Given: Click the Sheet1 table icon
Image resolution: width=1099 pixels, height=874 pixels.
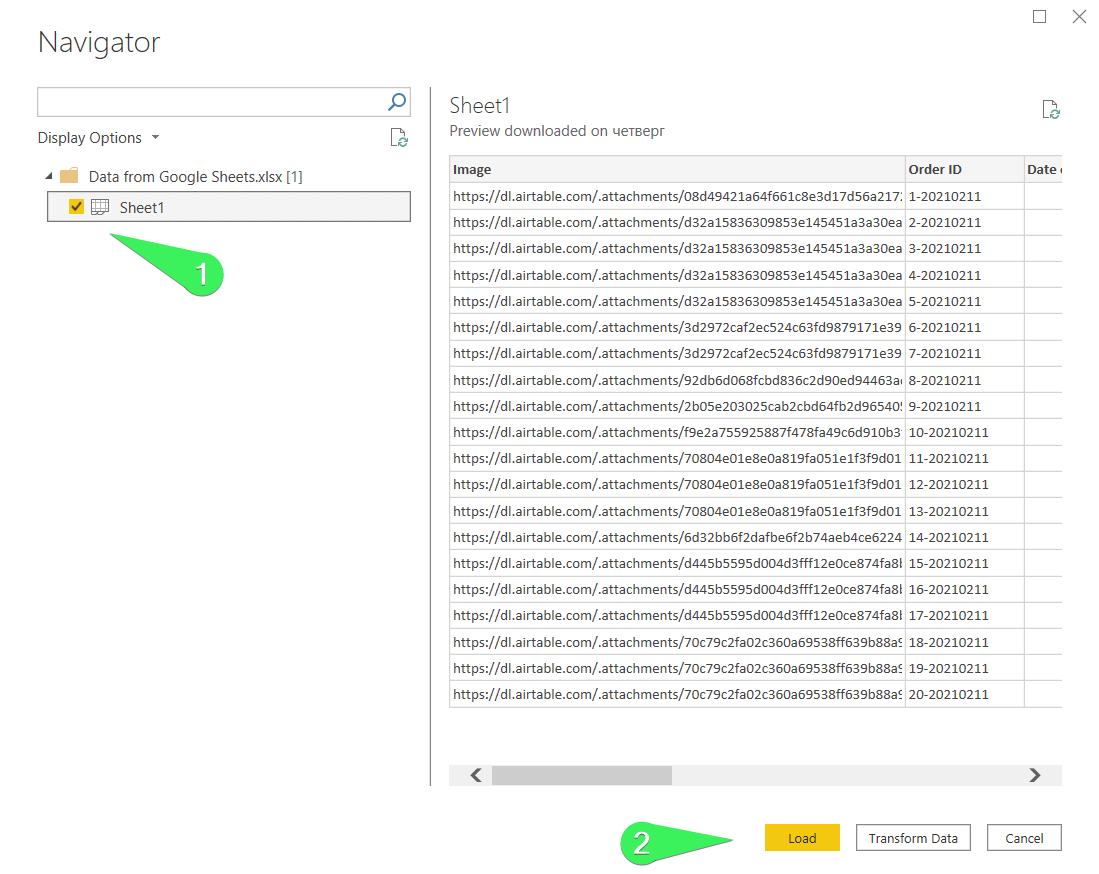Looking at the screenshot, I should coord(100,207).
